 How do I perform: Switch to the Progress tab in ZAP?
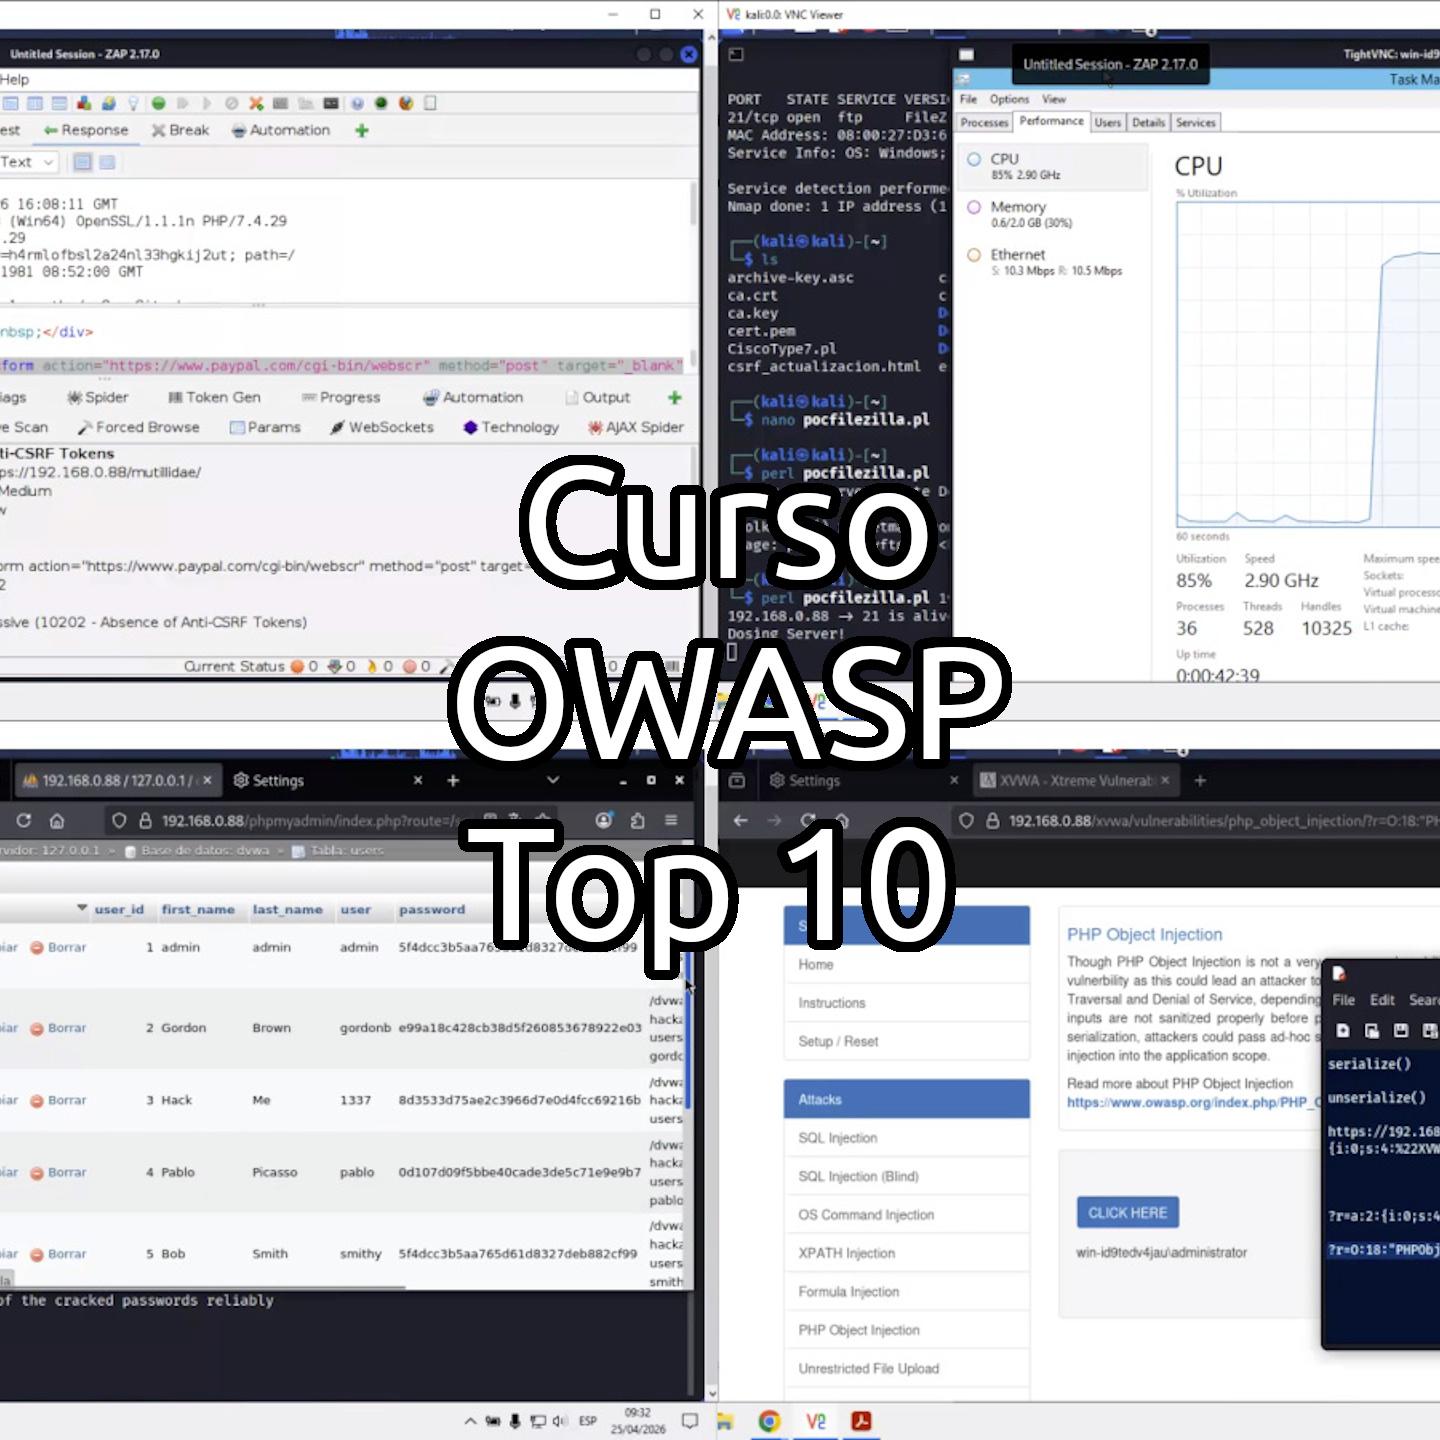click(x=341, y=397)
